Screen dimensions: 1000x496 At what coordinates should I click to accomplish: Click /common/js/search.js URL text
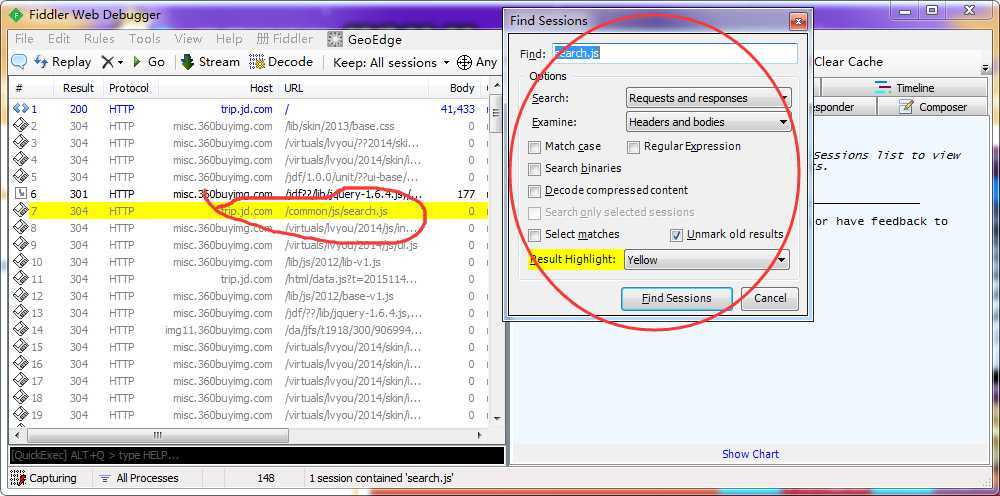point(336,211)
